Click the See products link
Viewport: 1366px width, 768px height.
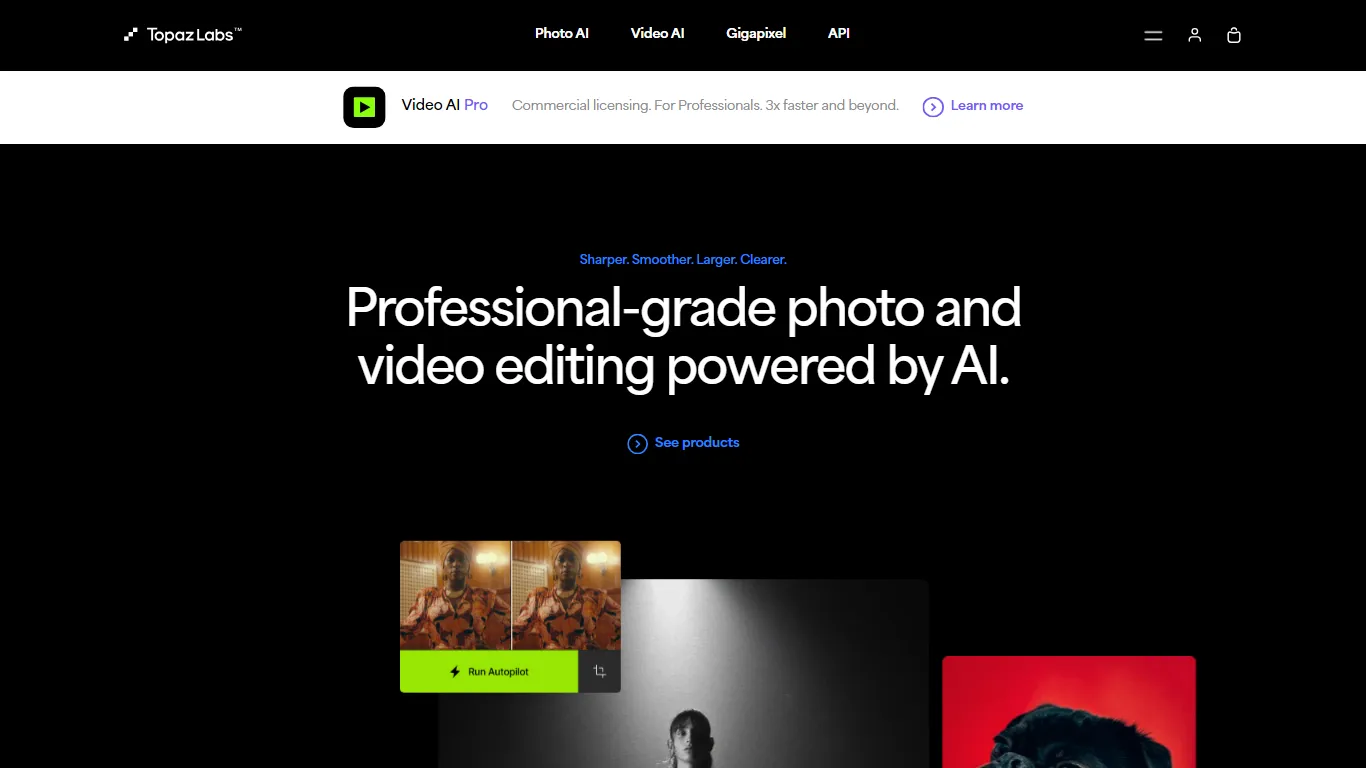click(x=697, y=443)
